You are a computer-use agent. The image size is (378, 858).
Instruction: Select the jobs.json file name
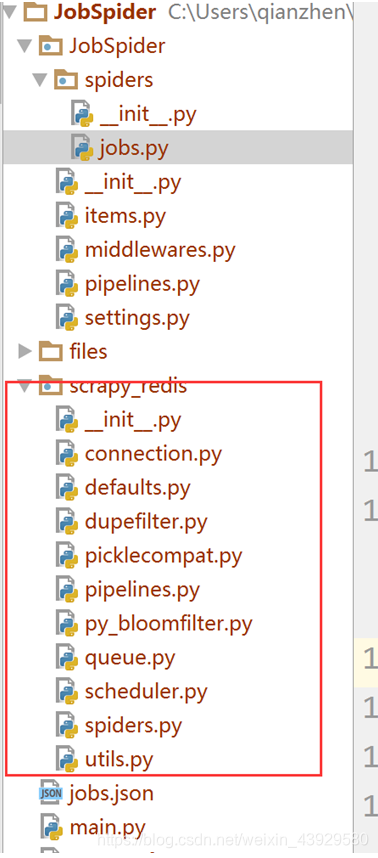[x=111, y=793]
